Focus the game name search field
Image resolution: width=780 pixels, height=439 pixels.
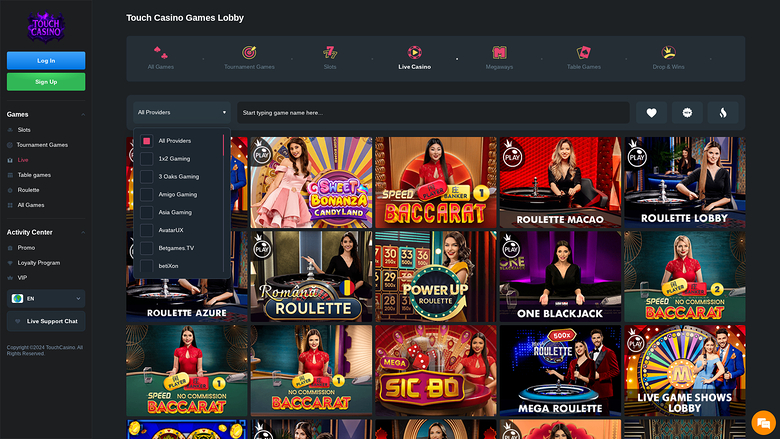point(433,113)
